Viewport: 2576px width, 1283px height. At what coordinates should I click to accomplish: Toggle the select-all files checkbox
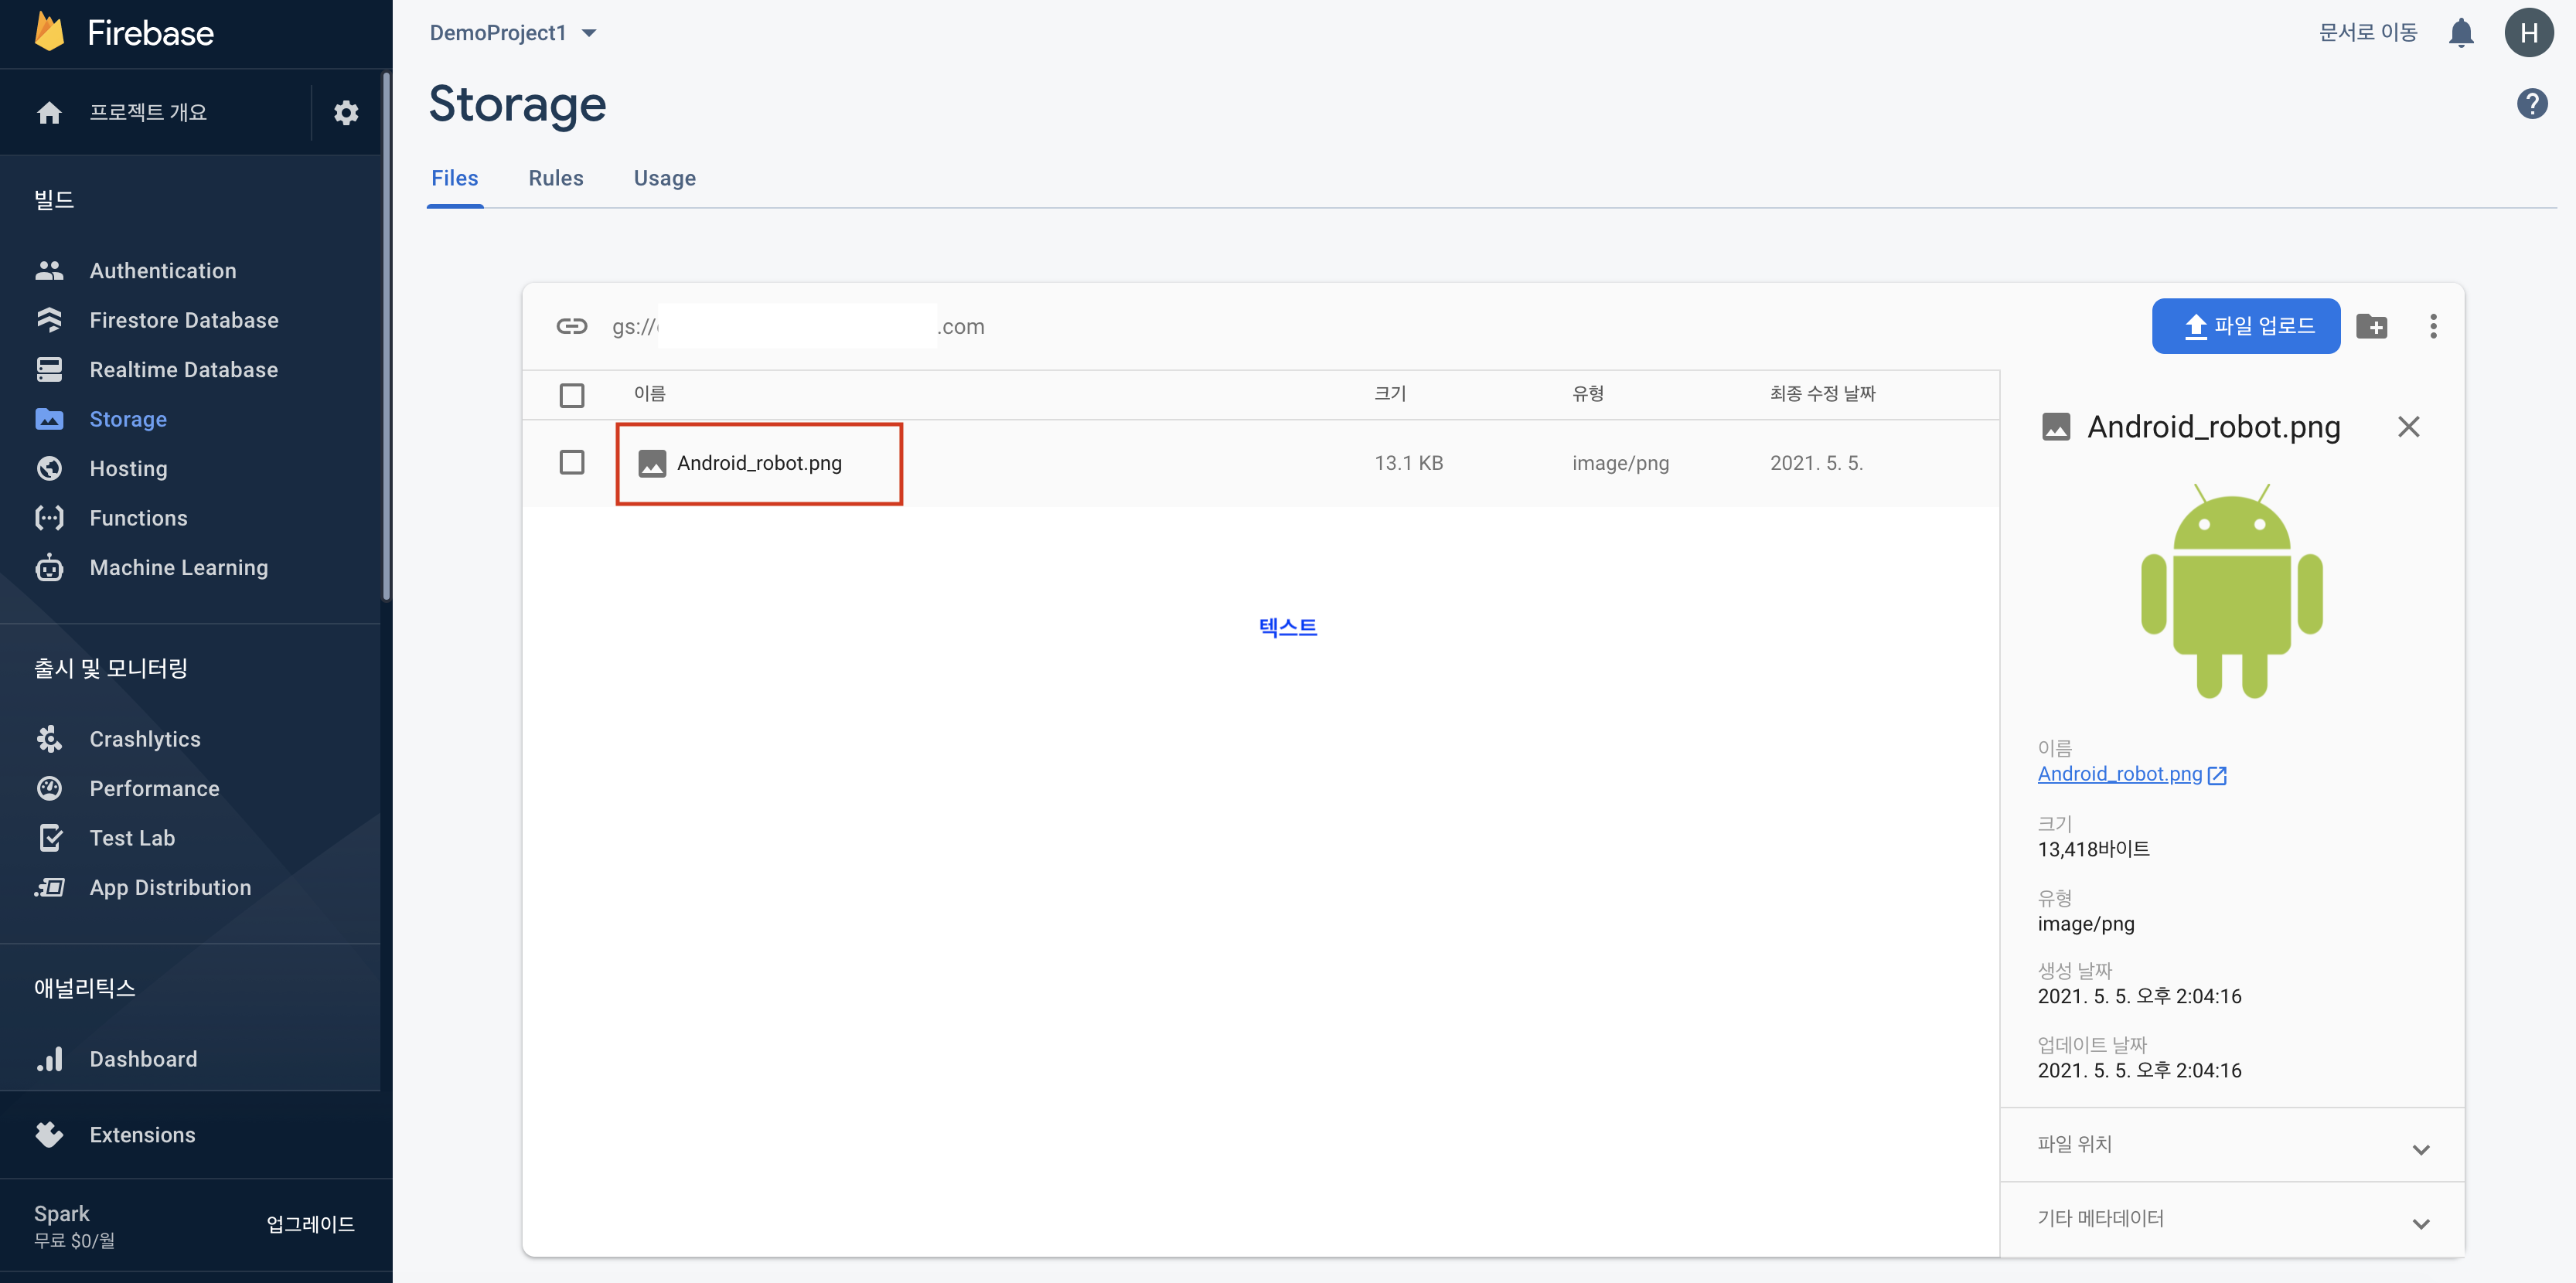(571, 395)
